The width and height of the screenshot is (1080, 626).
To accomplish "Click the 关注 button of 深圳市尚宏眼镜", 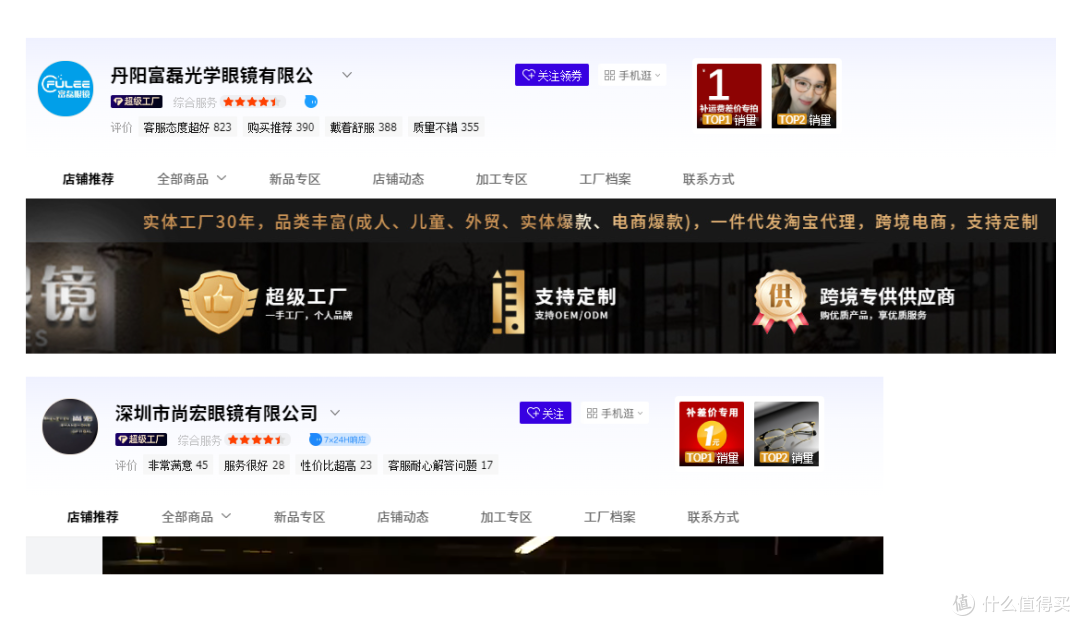I will coord(546,413).
